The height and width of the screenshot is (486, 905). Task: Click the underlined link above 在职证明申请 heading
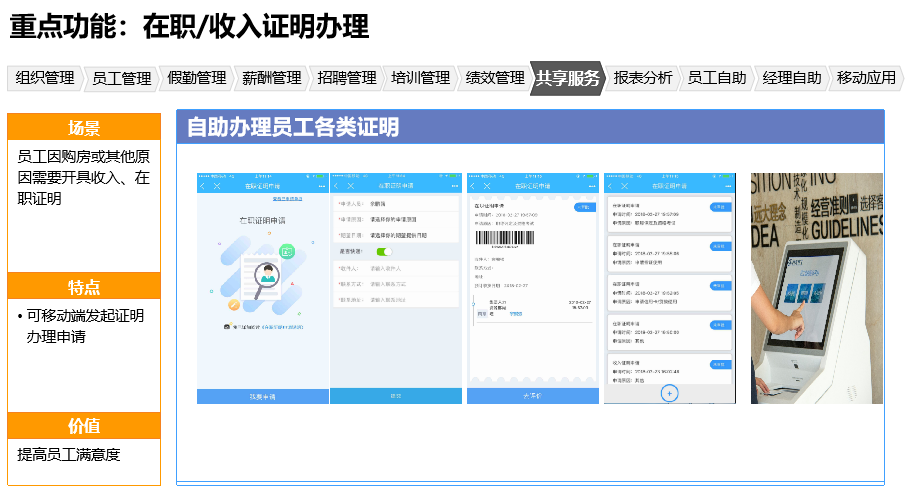coord(287,199)
